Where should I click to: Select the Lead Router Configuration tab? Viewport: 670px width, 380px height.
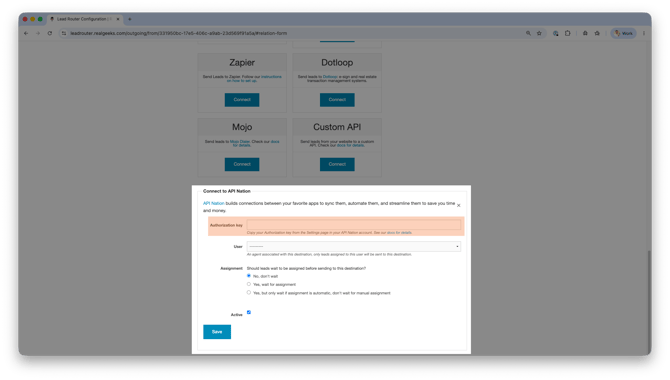click(x=85, y=19)
